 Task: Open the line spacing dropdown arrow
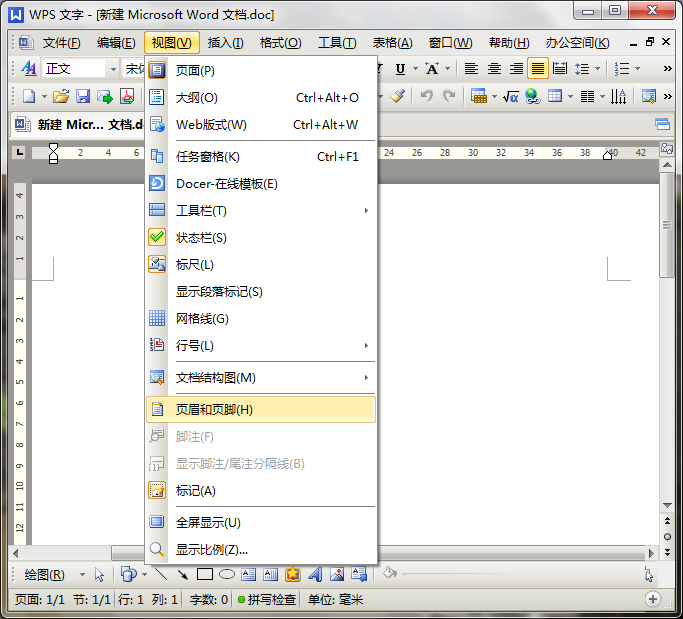[598, 69]
